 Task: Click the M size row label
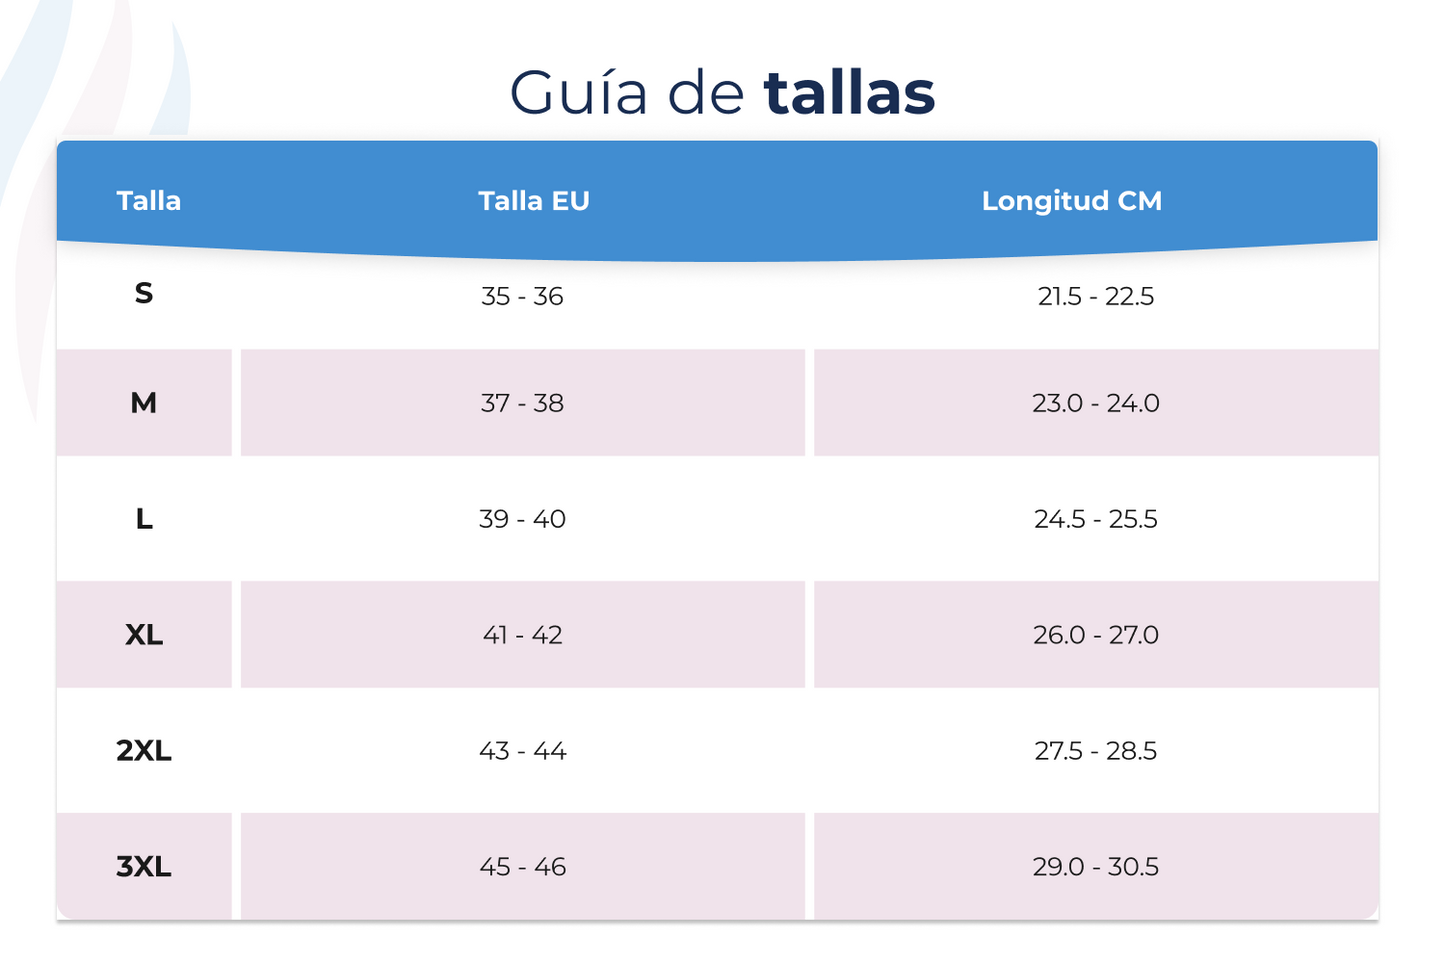[x=144, y=403]
